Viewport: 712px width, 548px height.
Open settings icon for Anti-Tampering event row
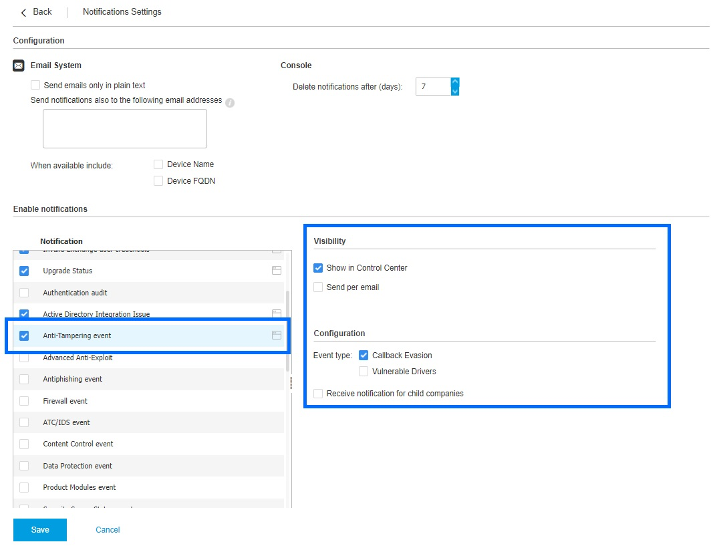pyautogui.click(x=276, y=336)
